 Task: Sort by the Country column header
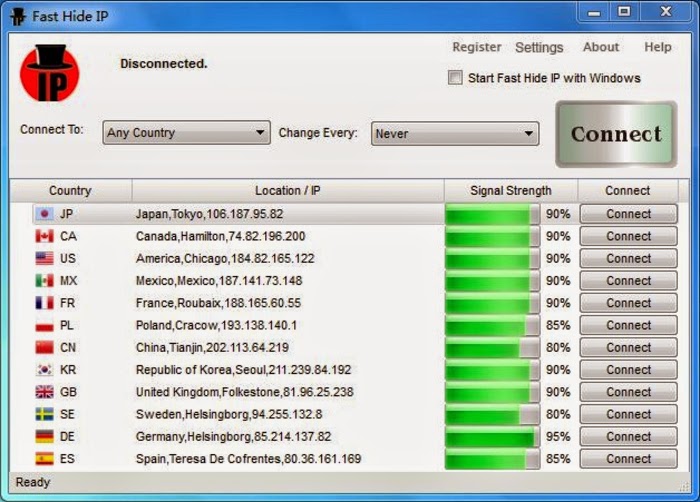click(71, 191)
